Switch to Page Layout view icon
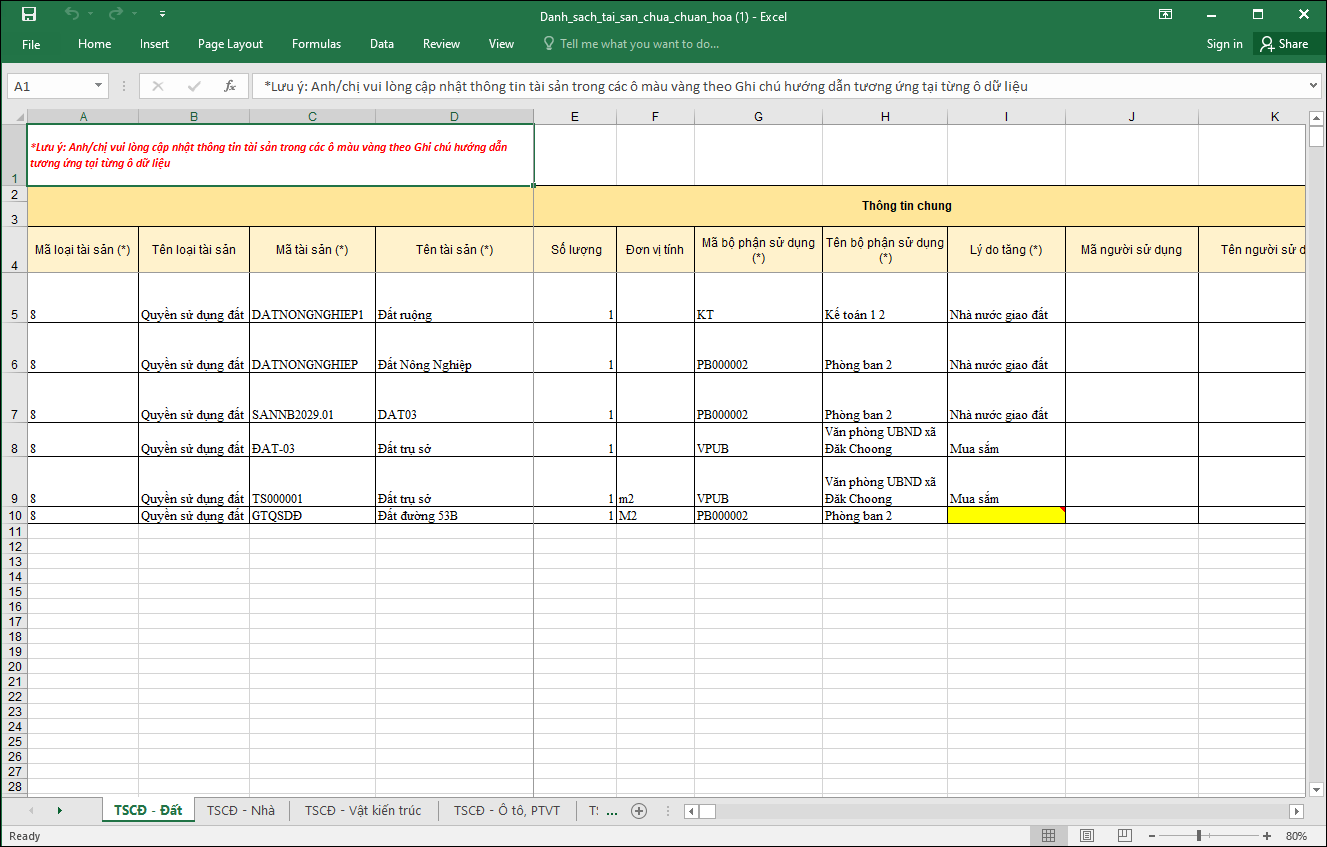Screen dimensions: 1327x847 (1086, 836)
